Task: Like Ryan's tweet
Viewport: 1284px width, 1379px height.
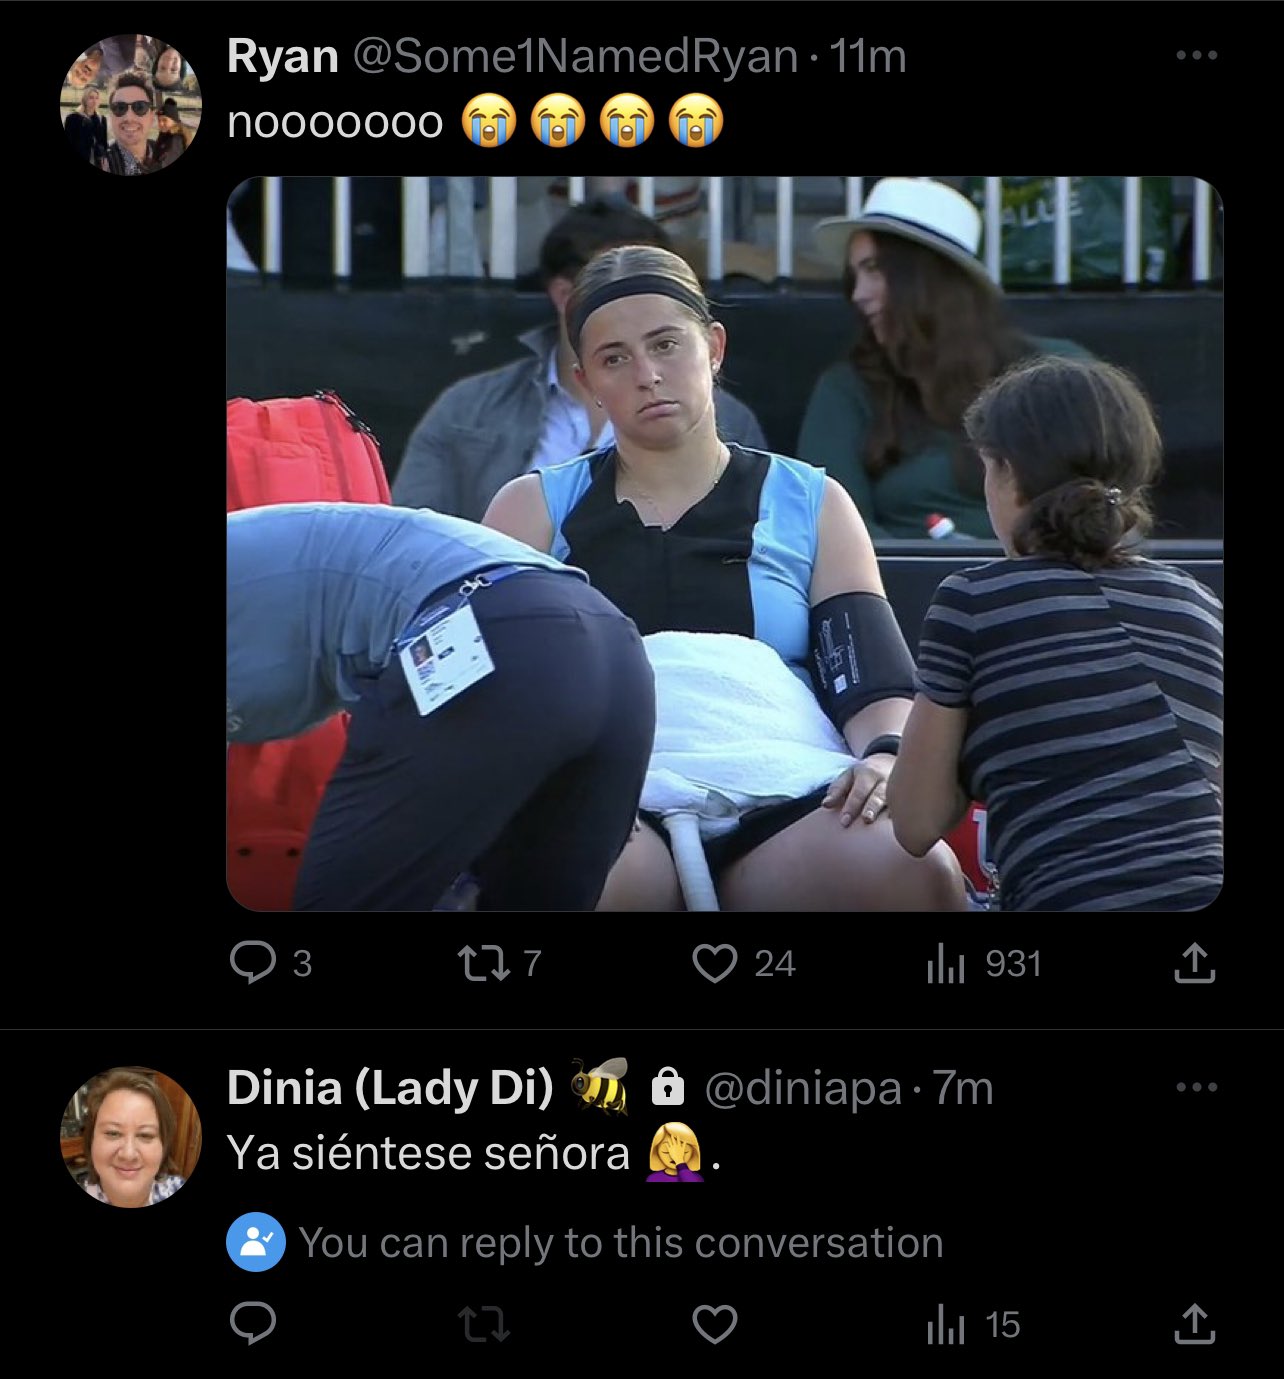Action: [714, 963]
